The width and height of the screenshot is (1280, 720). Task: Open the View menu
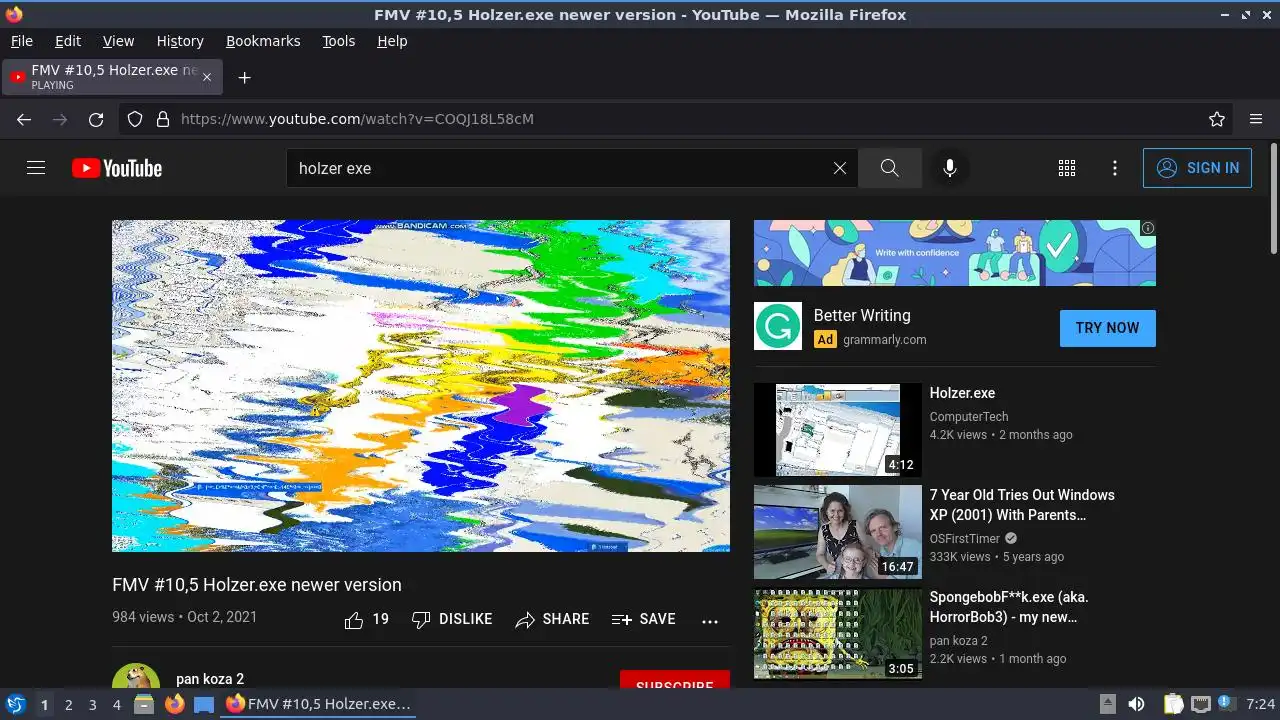(118, 41)
